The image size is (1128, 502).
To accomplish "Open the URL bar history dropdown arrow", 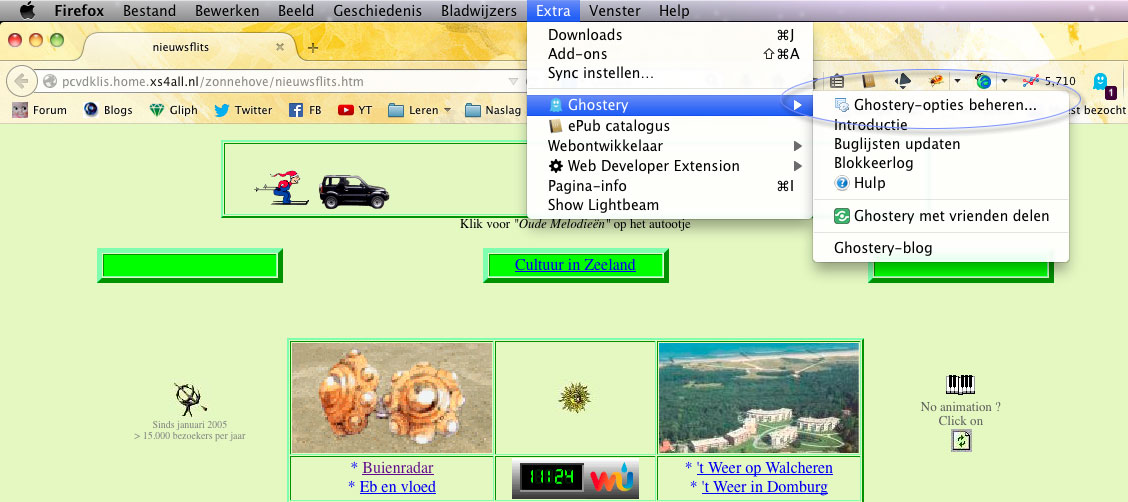I will click(513, 81).
